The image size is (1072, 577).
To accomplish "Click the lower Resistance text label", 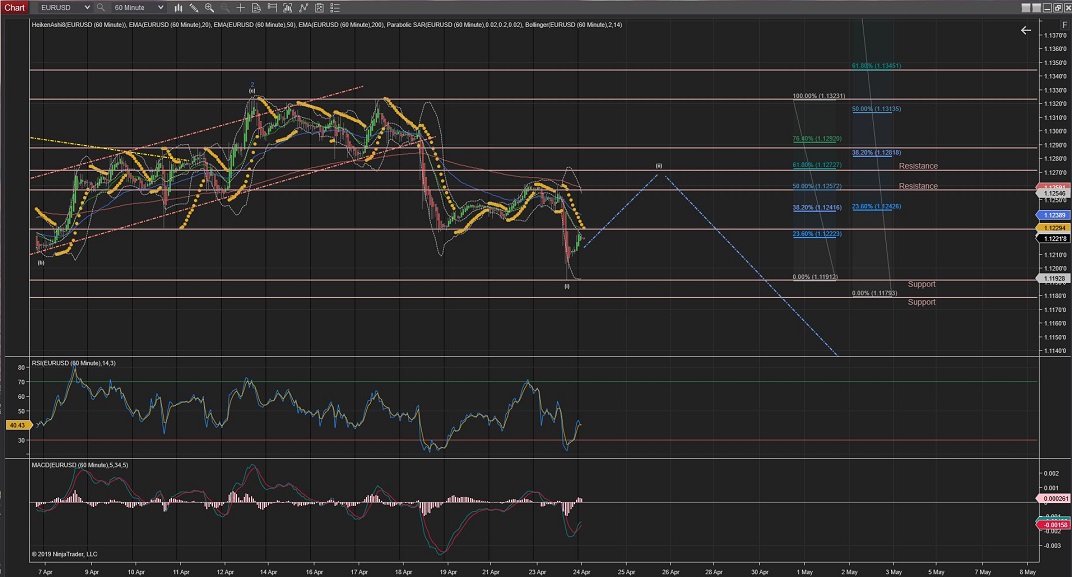I will pos(918,186).
